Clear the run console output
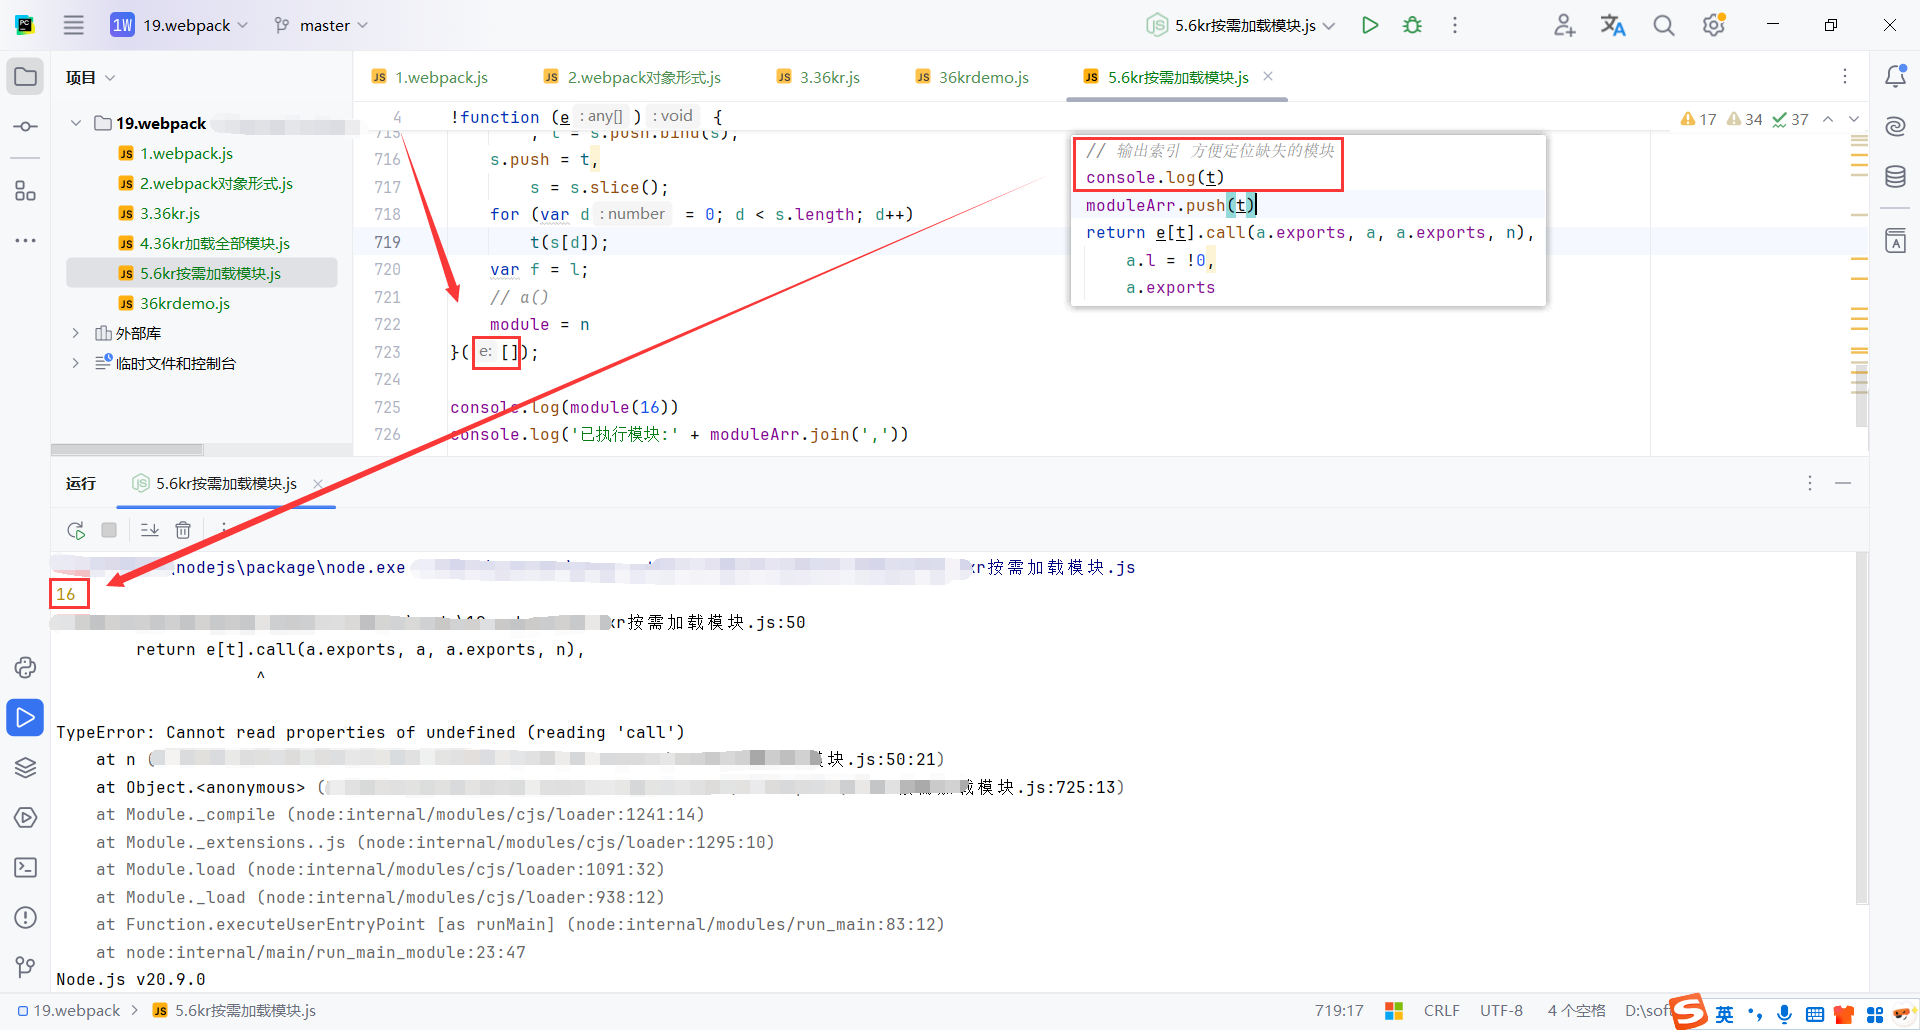 tap(183, 530)
